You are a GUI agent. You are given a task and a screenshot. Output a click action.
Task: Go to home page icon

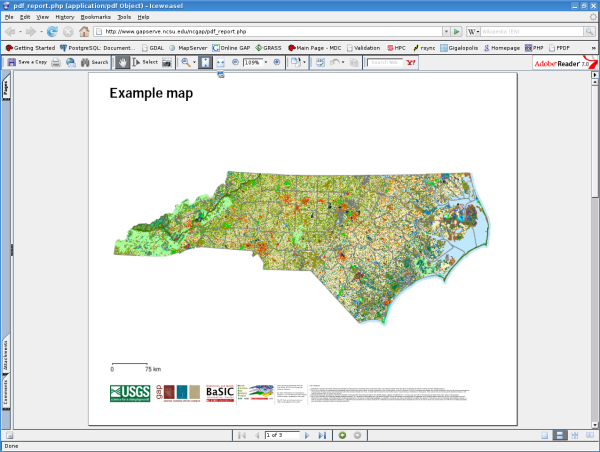click(84, 31)
